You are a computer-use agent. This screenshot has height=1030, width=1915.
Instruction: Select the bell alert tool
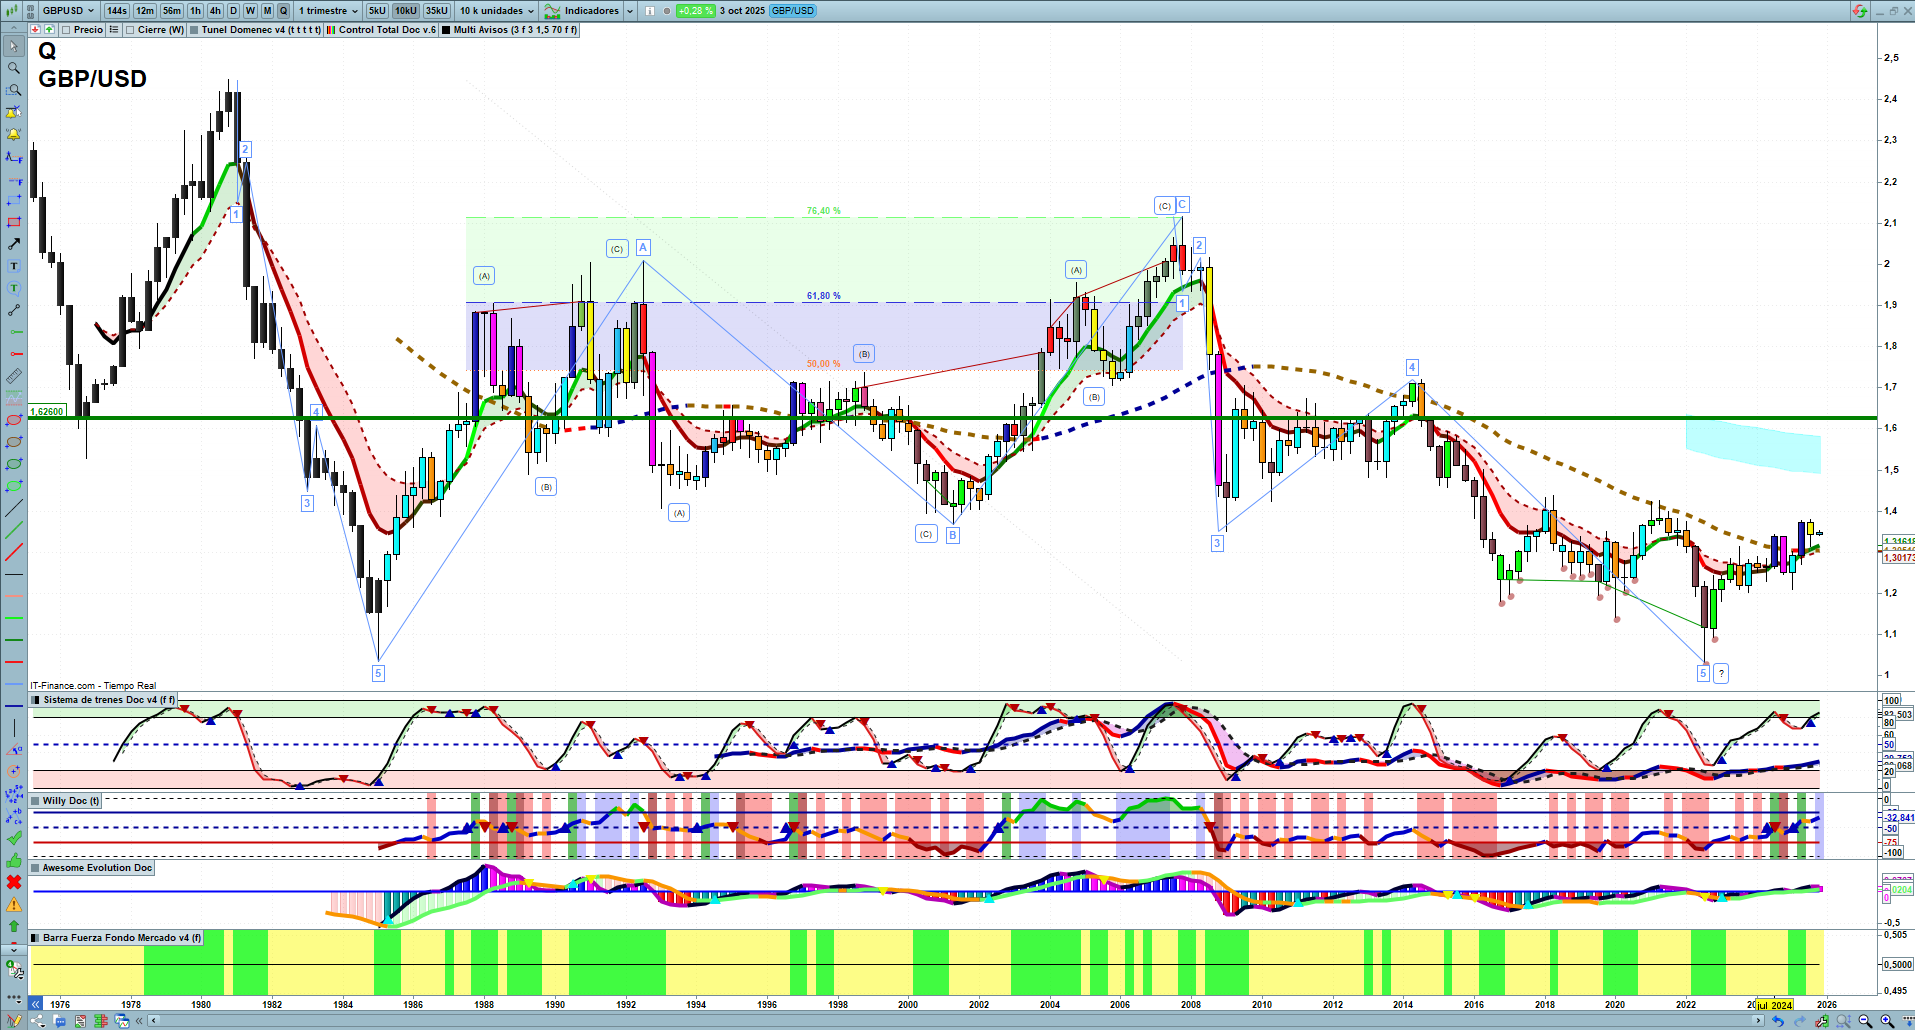click(x=14, y=134)
